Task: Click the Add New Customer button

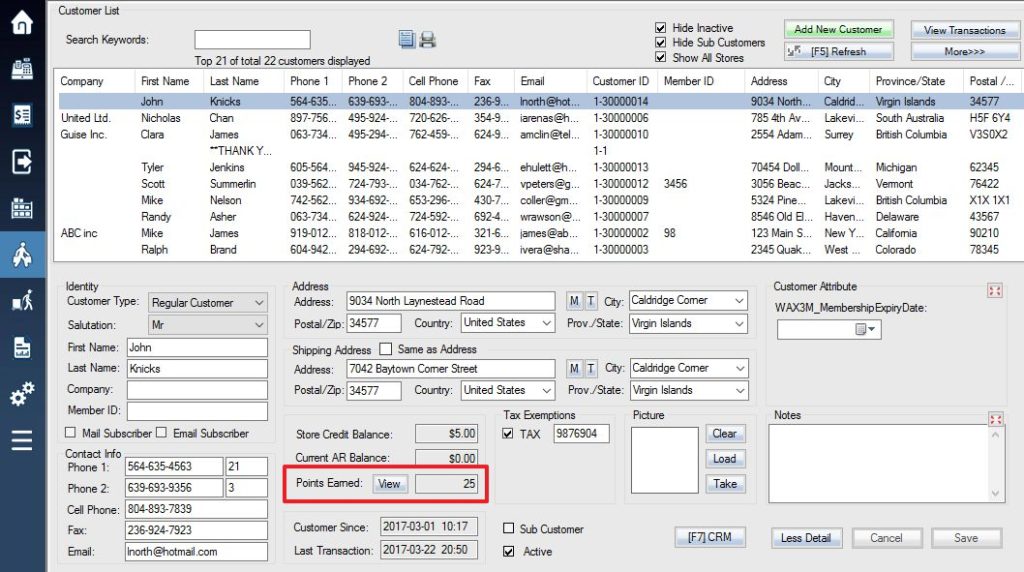Action: pyautogui.click(x=838, y=30)
